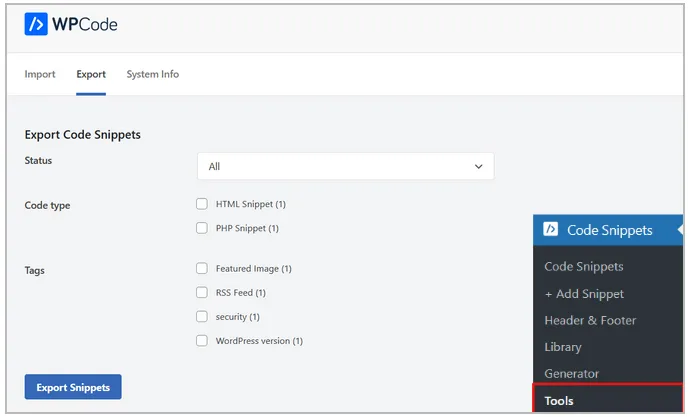Screen dimensions: 690x417
Task: Click the Export Code Snippets heading
Action: pos(83,135)
